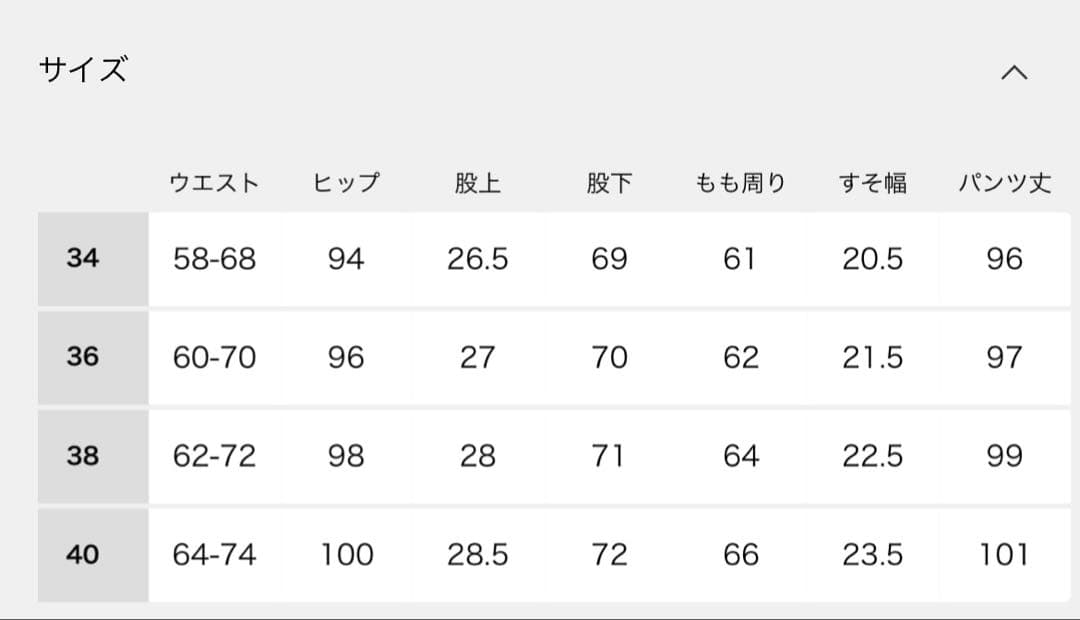The height and width of the screenshot is (620, 1080).
Task: Select the size 38 row header
Action: pyautogui.click(x=84, y=456)
